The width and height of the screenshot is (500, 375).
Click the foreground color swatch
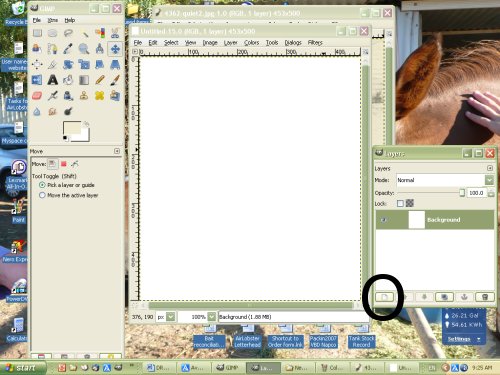click(x=72, y=128)
